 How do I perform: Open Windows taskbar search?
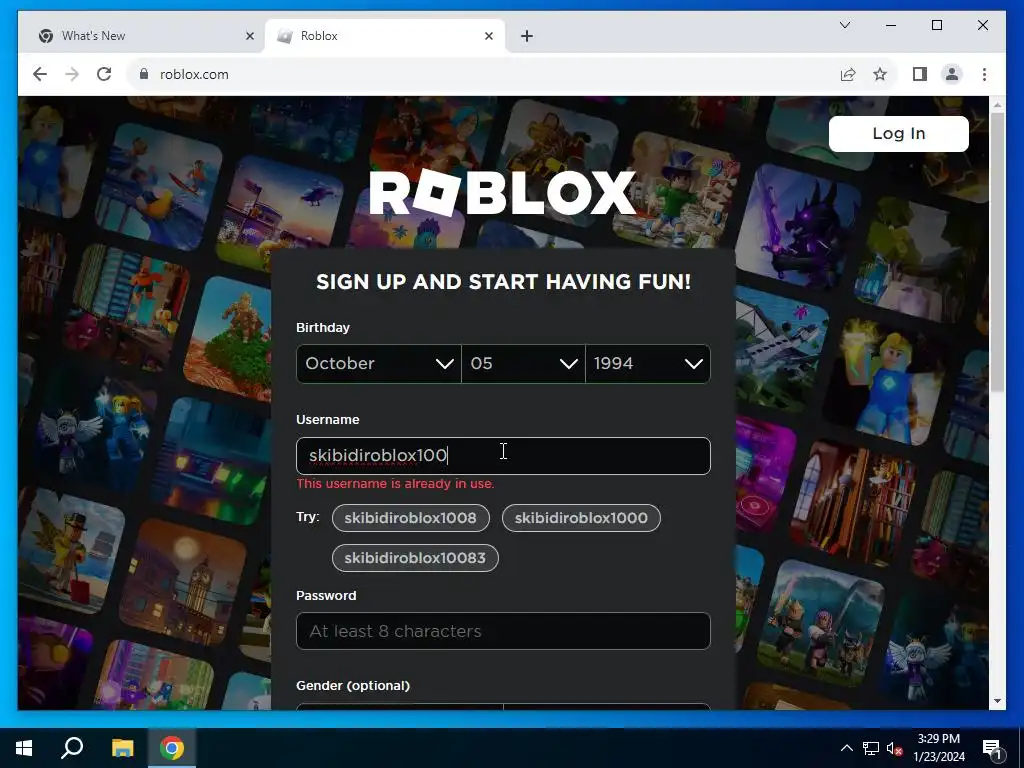click(72, 748)
